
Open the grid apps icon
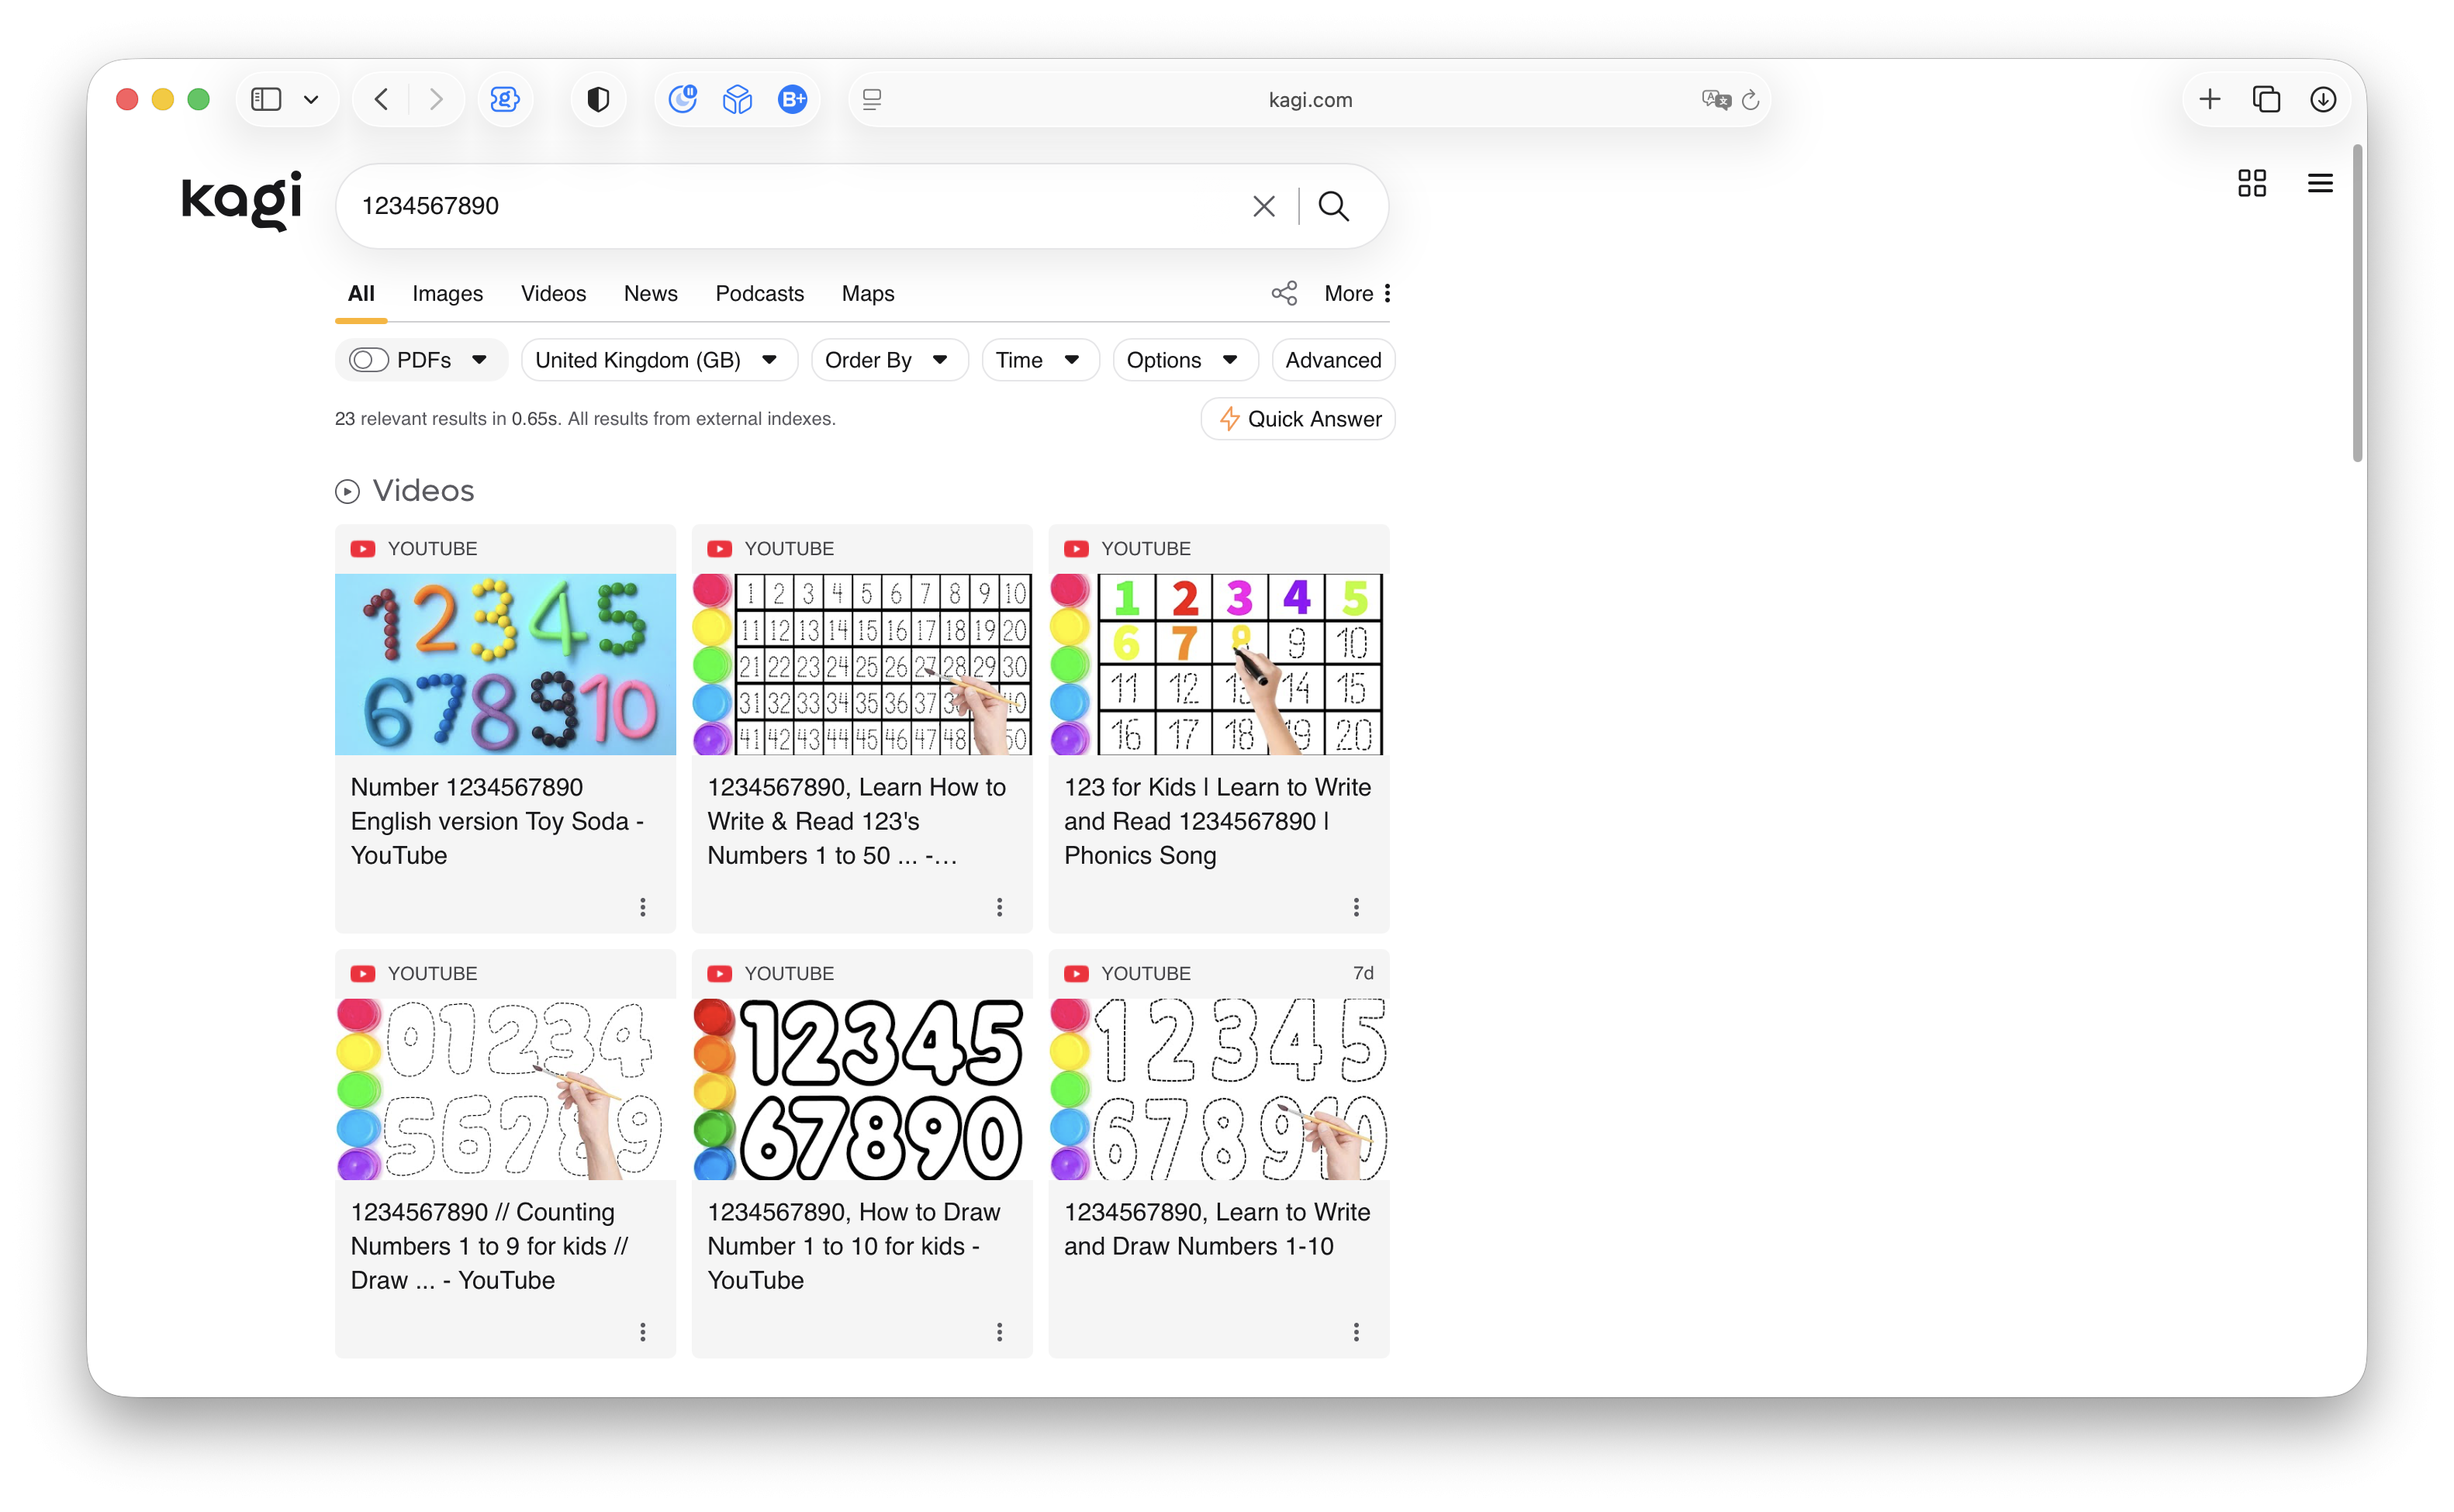[x=2251, y=183]
